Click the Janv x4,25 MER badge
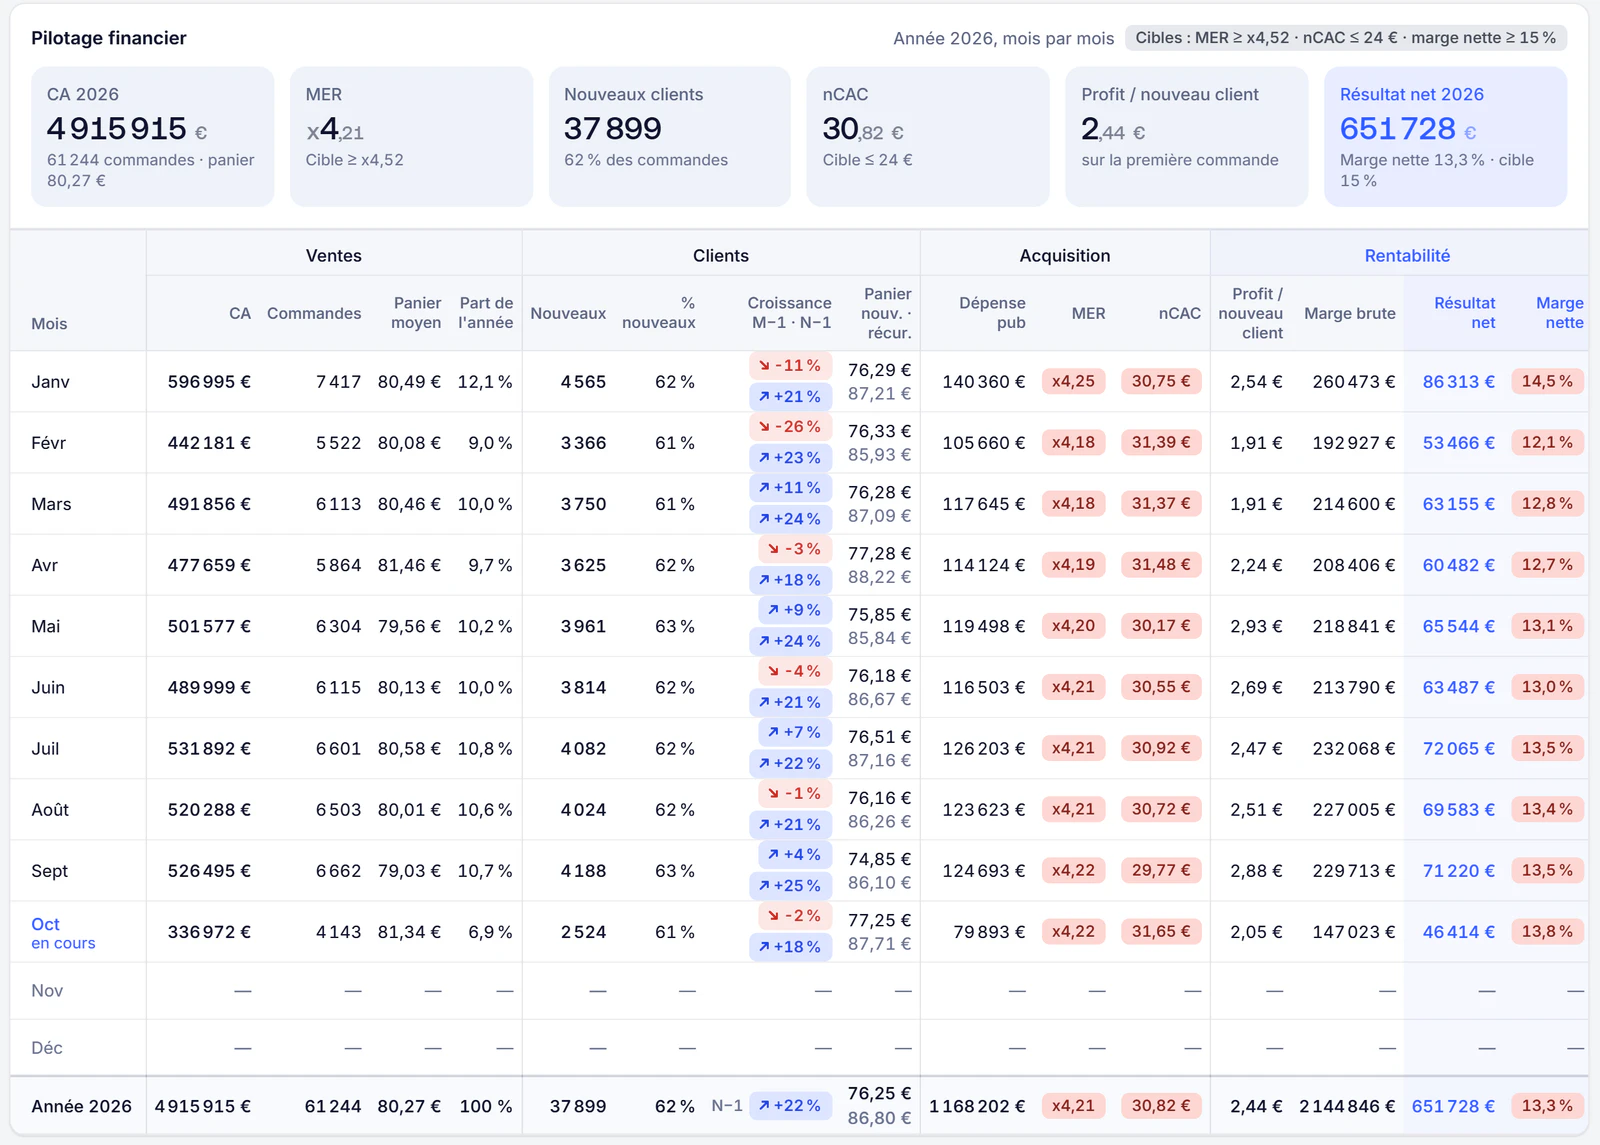Screen dimensions: 1600x1145 click(x=1073, y=382)
